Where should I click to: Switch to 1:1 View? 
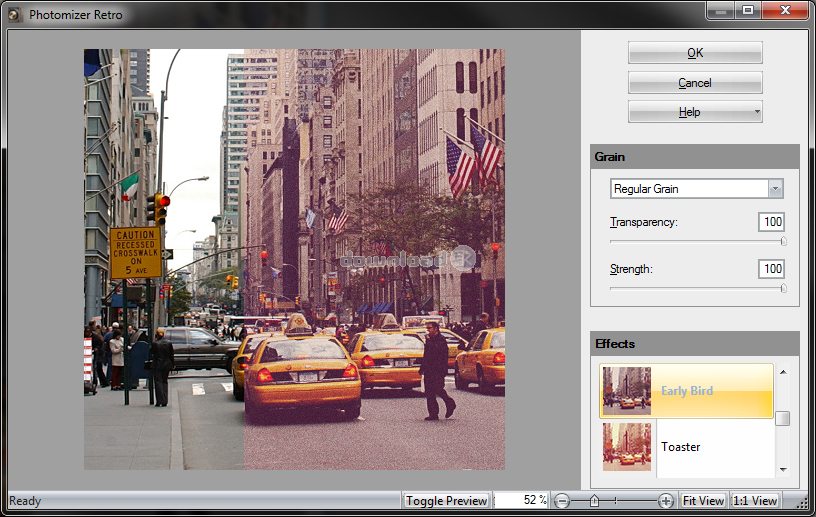pos(755,500)
